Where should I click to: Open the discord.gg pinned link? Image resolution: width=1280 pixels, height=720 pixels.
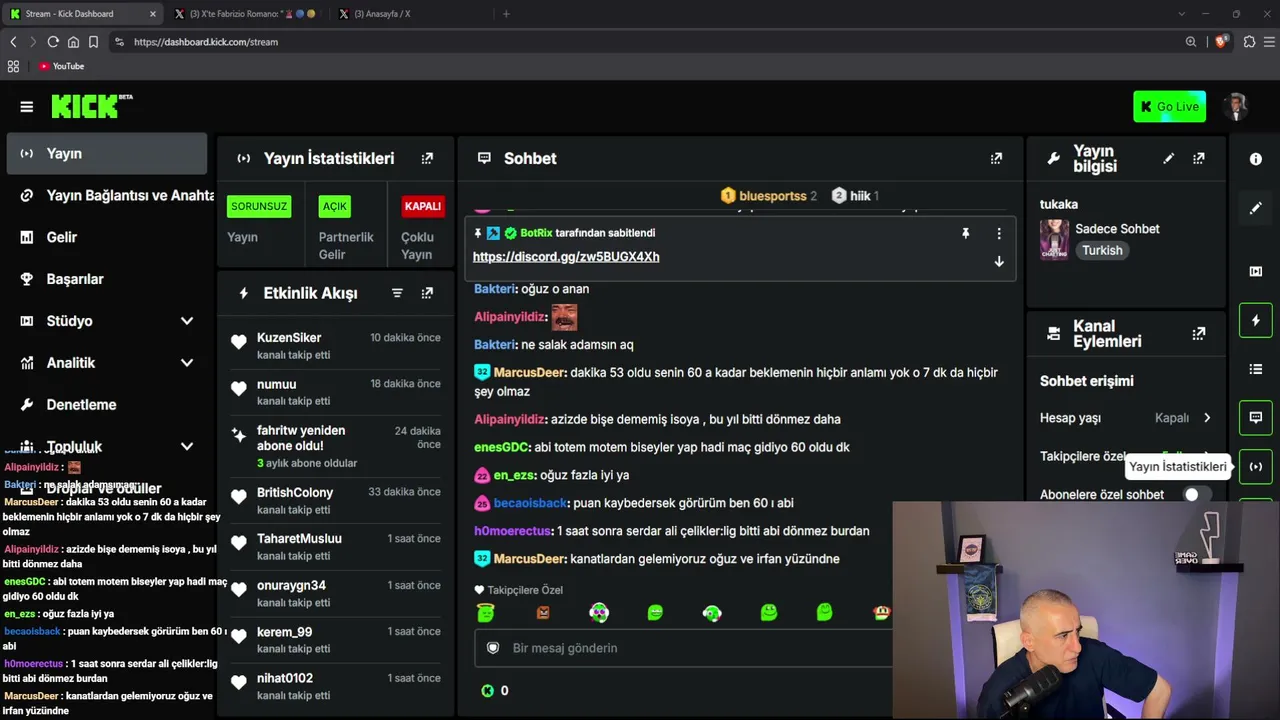[x=566, y=257]
